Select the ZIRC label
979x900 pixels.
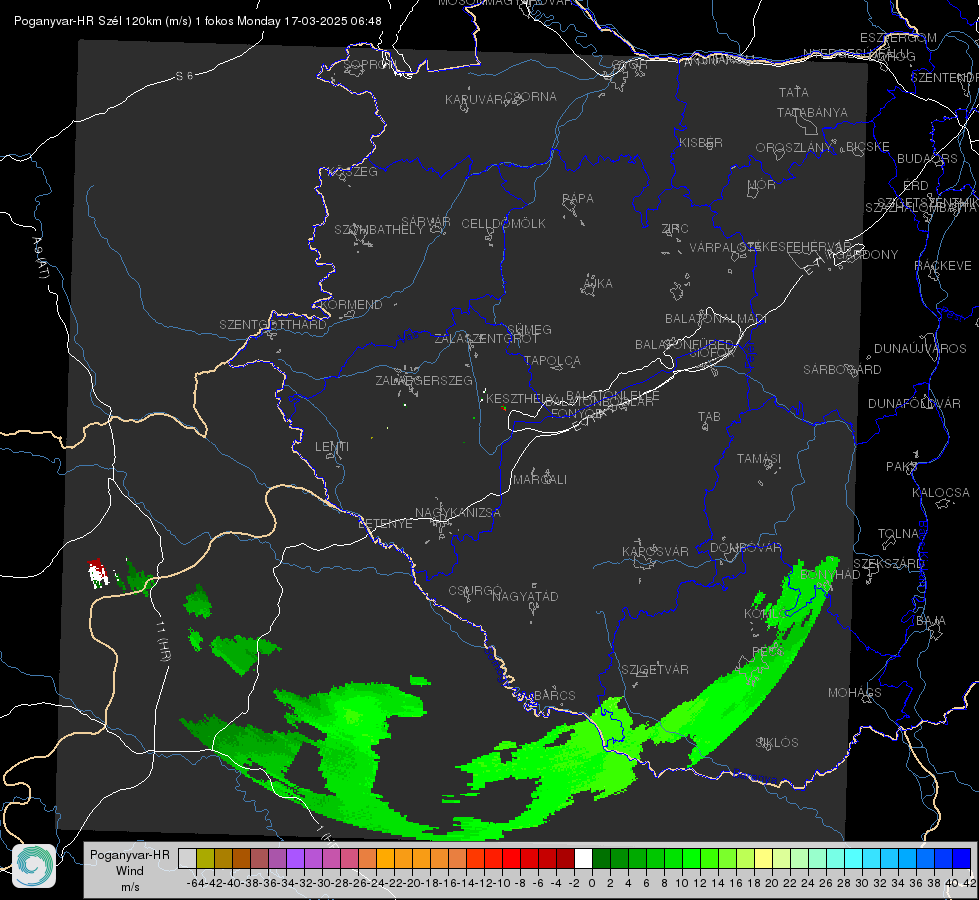(x=675, y=229)
